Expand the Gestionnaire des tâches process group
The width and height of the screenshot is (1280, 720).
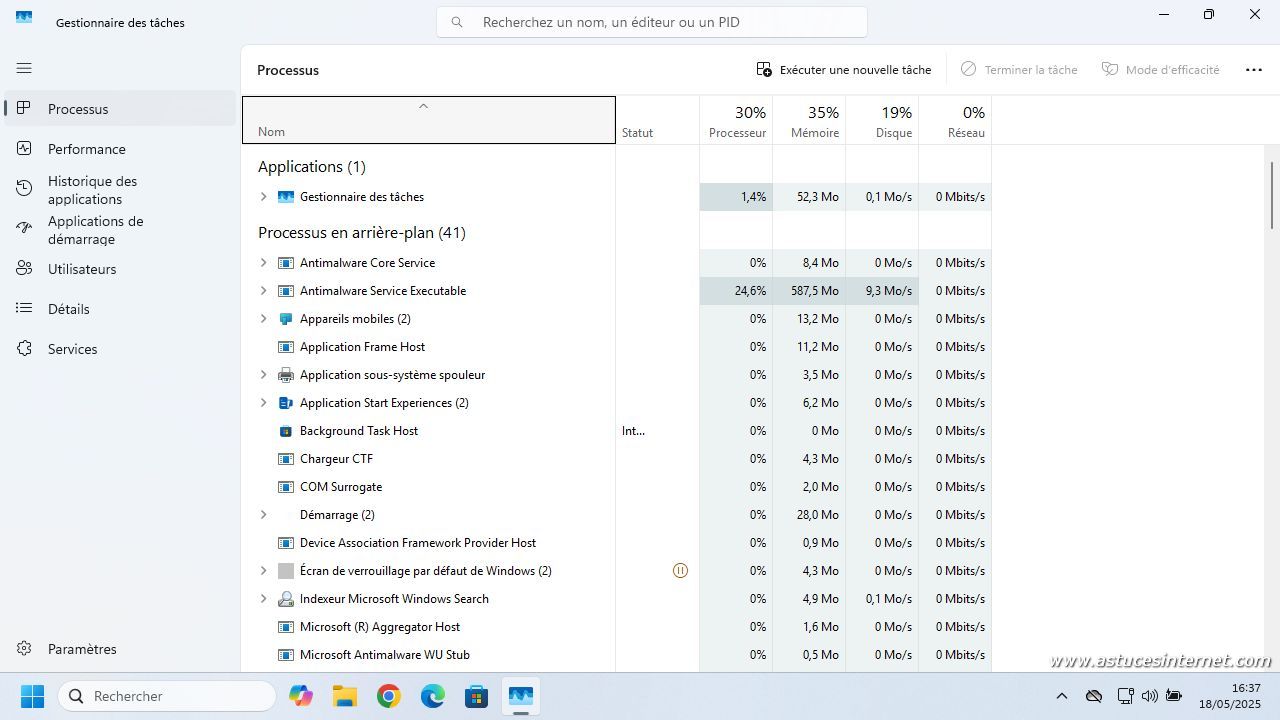(264, 197)
